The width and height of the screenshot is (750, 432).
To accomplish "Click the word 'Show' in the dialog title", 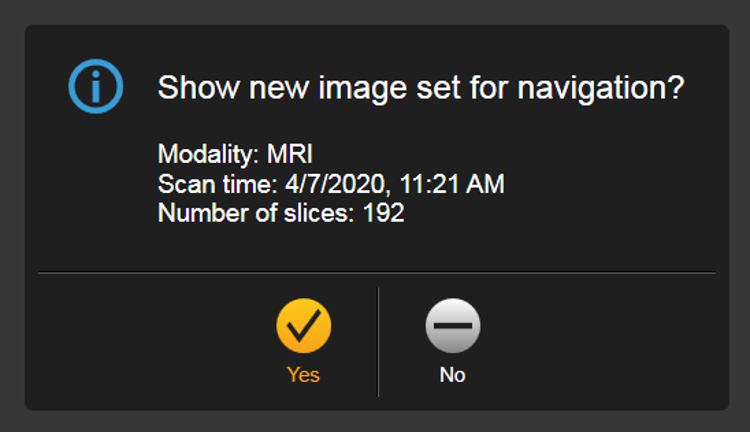I will pos(199,88).
